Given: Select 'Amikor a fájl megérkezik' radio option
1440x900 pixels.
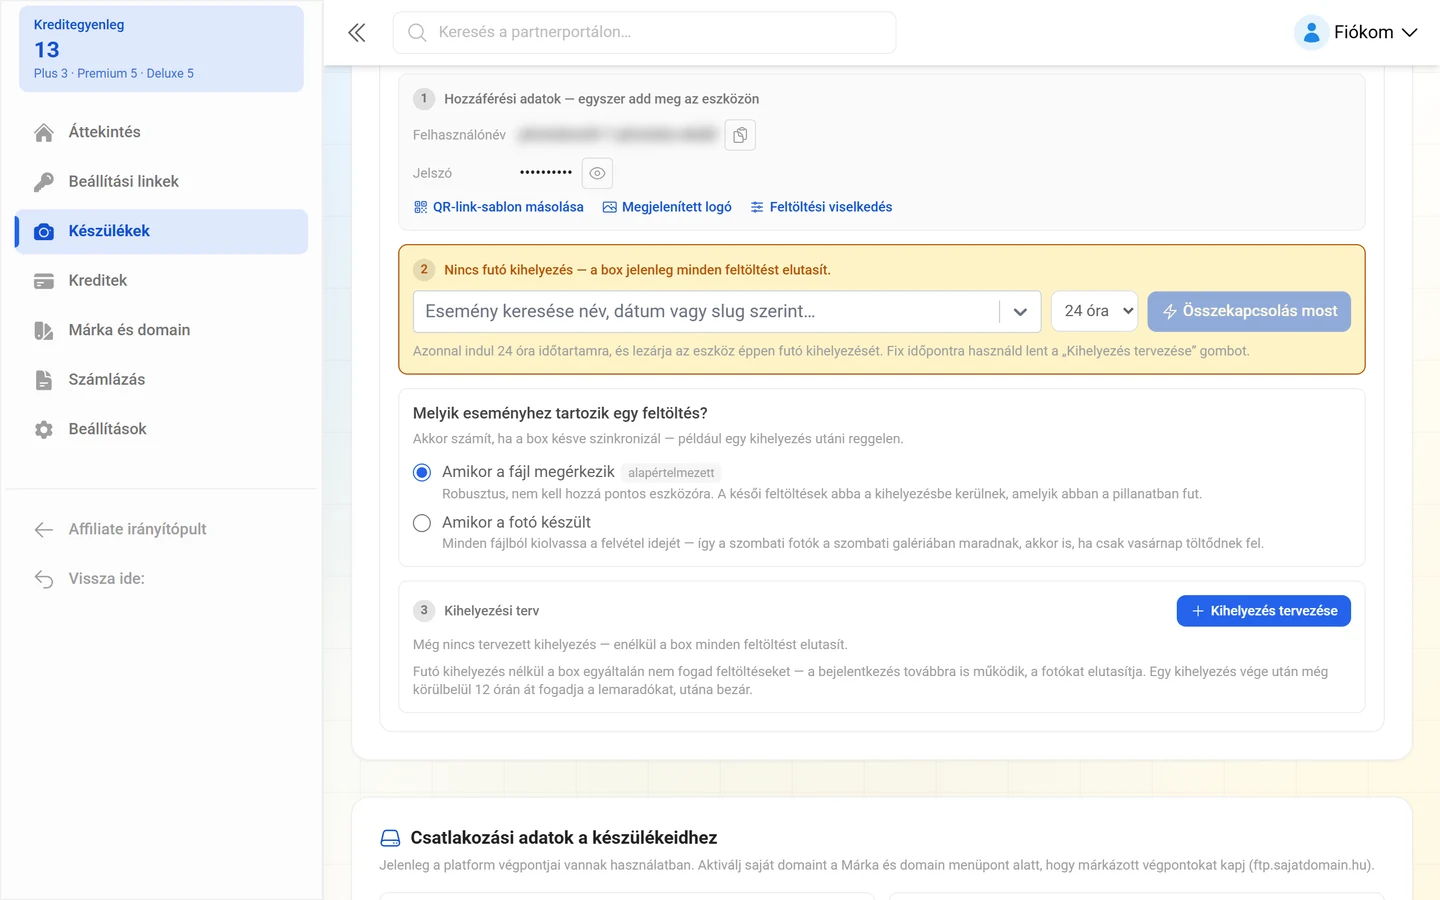Looking at the screenshot, I should (x=422, y=472).
